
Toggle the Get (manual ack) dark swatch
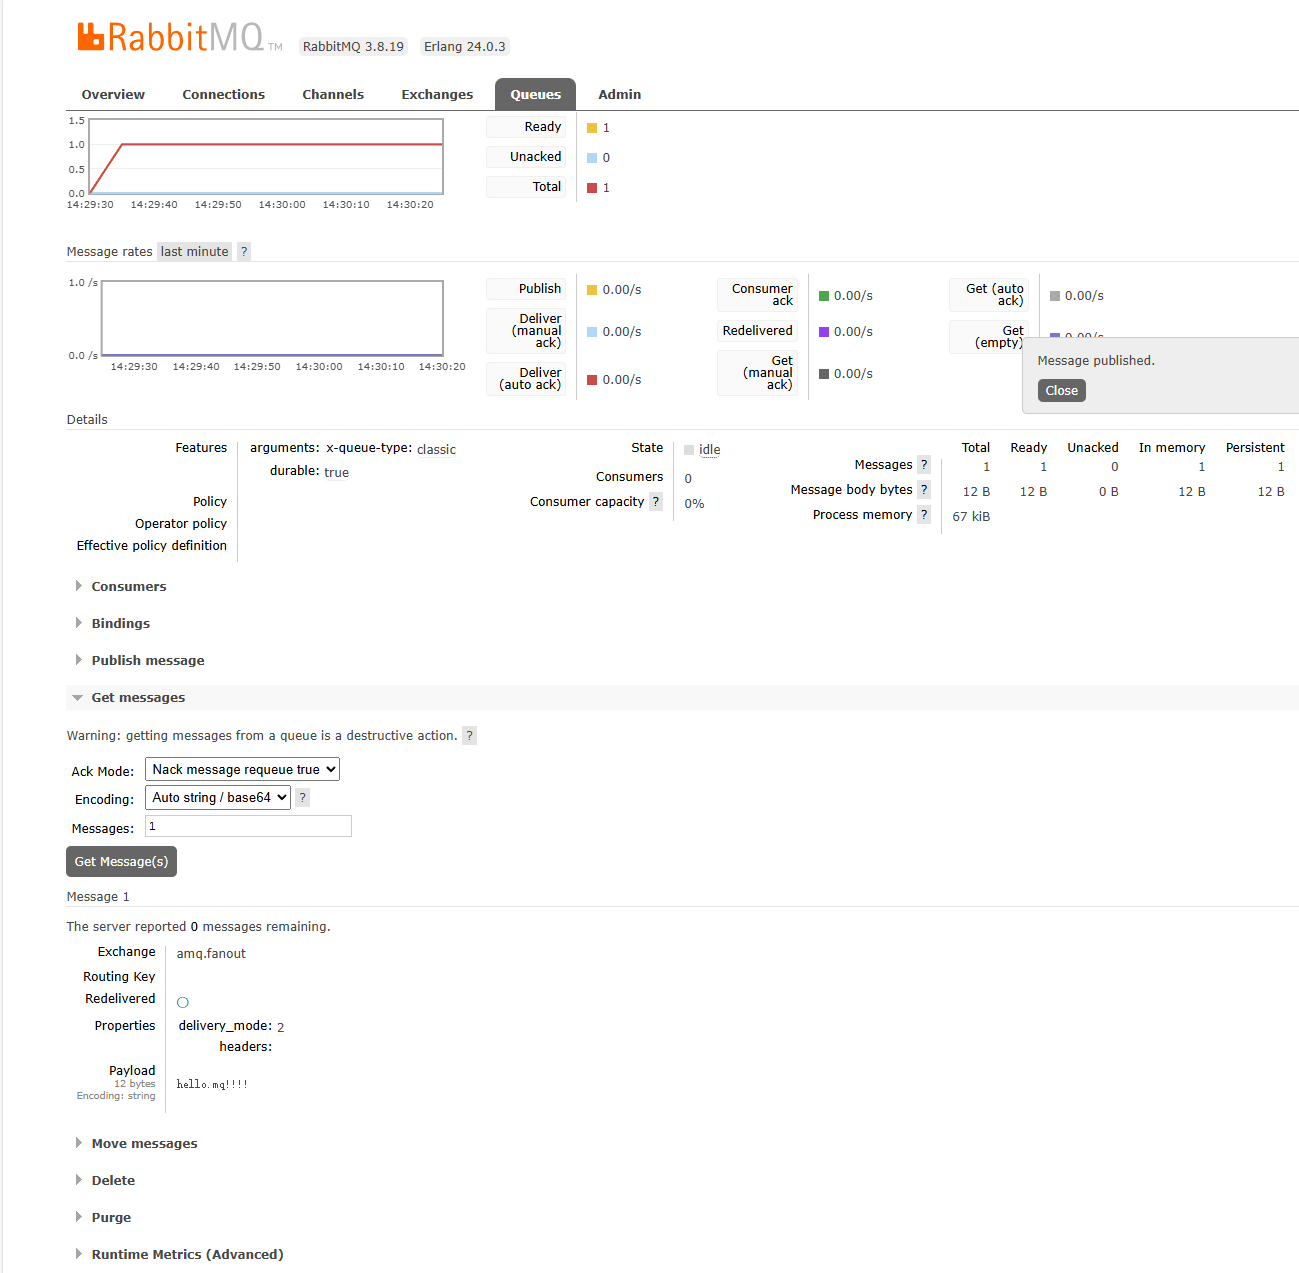(824, 374)
